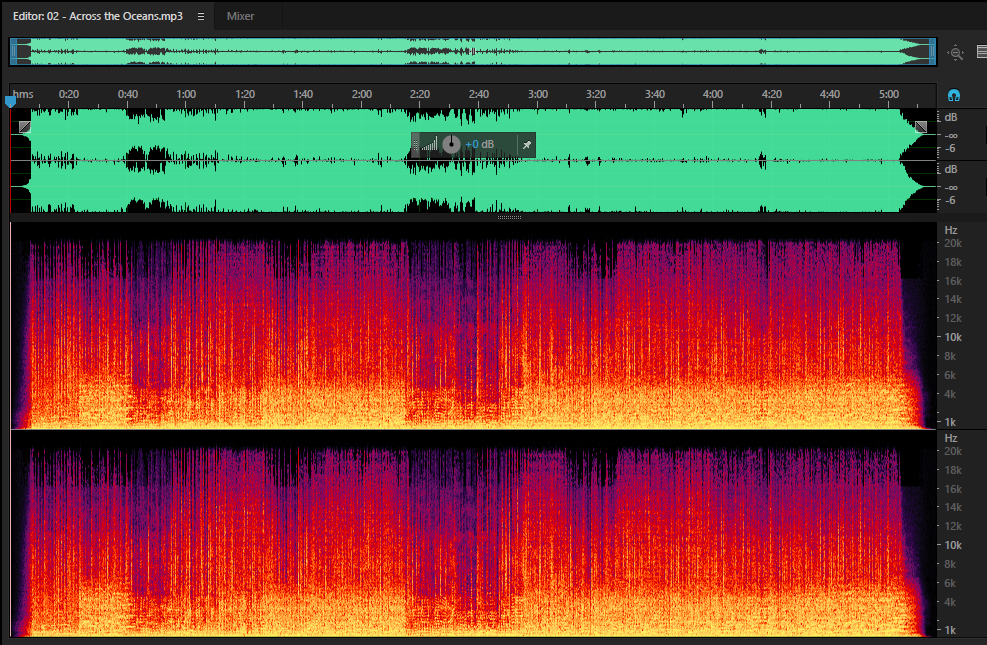
Task: Click the fade-out handle on the waveform
Action: point(920,126)
